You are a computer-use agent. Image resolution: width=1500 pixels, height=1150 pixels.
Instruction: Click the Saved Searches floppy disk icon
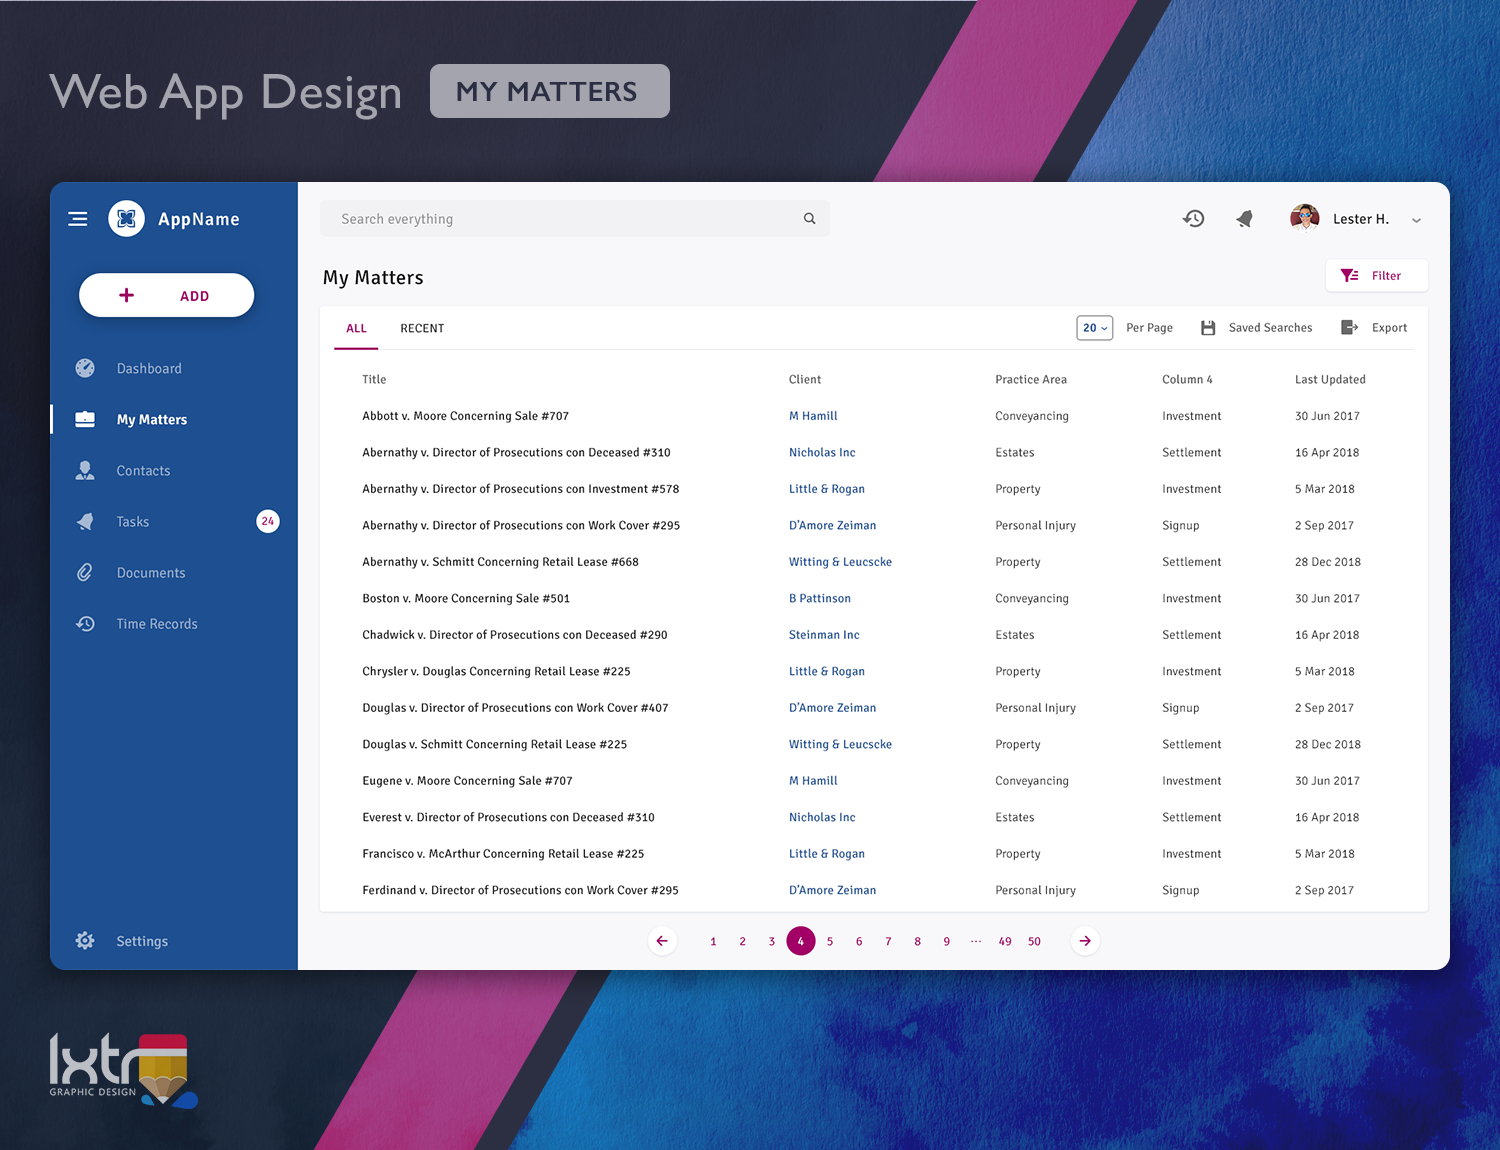pyautogui.click(x=1208, y=328)
